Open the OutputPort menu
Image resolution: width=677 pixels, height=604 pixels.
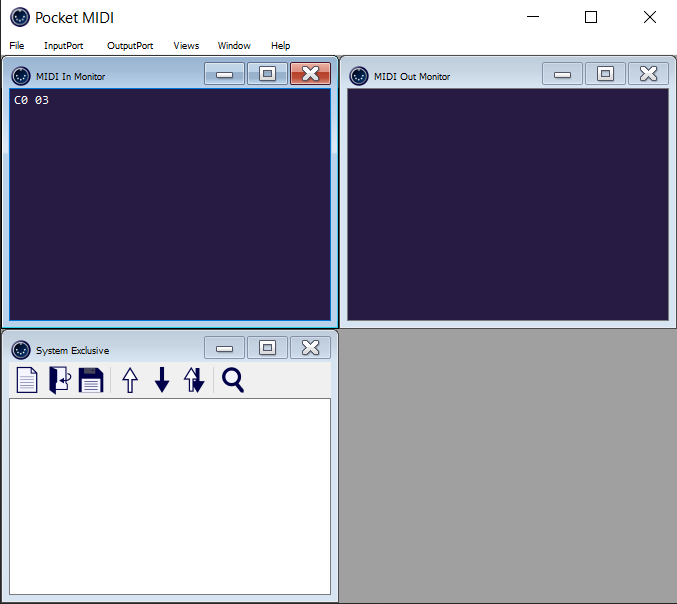pyautogui.click(x=130, y=46)
